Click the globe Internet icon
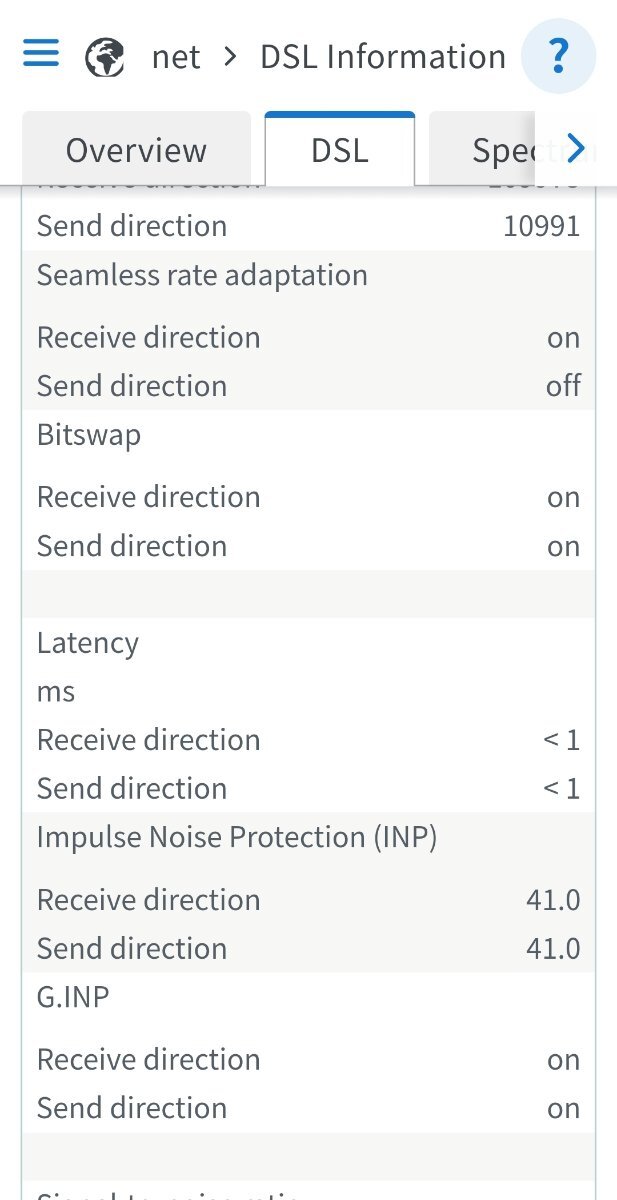The image size is (617, 1200). pos(105,57)
